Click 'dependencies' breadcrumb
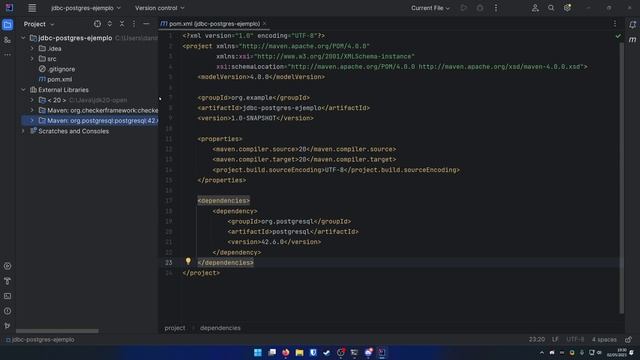The height and width of the screenshot is (360, 640). [220, 328]
